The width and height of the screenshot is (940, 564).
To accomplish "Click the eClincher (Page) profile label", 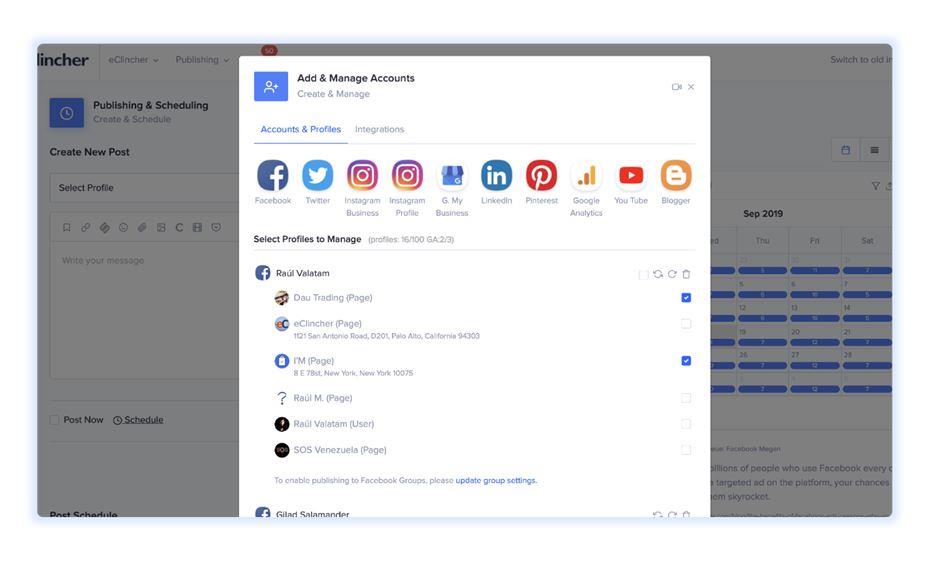I will pyautogui.click(x=327, y=323).
